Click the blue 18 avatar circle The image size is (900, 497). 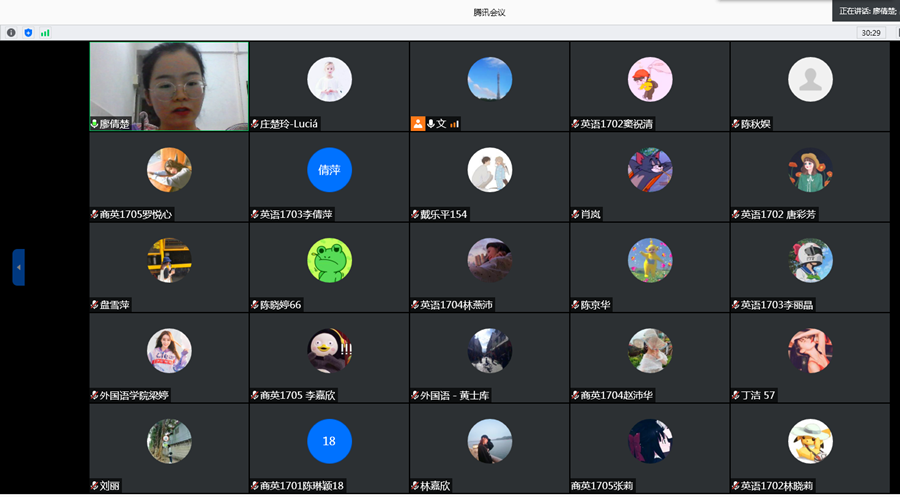coord(329,441)
